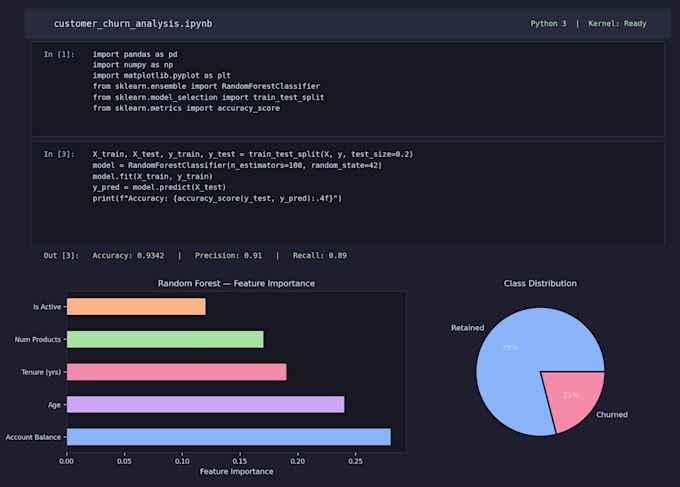
Task: Click the Precision: 0.91 output value
Action: point(229,255)
